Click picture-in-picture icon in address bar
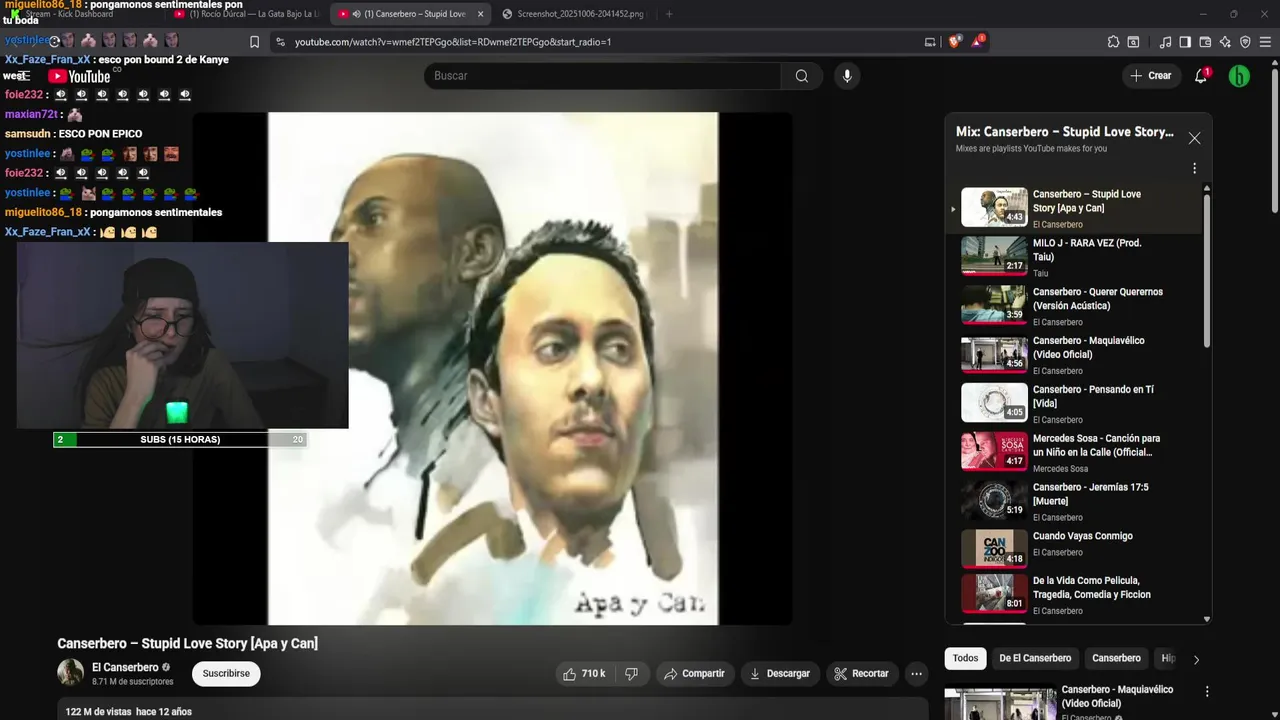 click(930, 42)
